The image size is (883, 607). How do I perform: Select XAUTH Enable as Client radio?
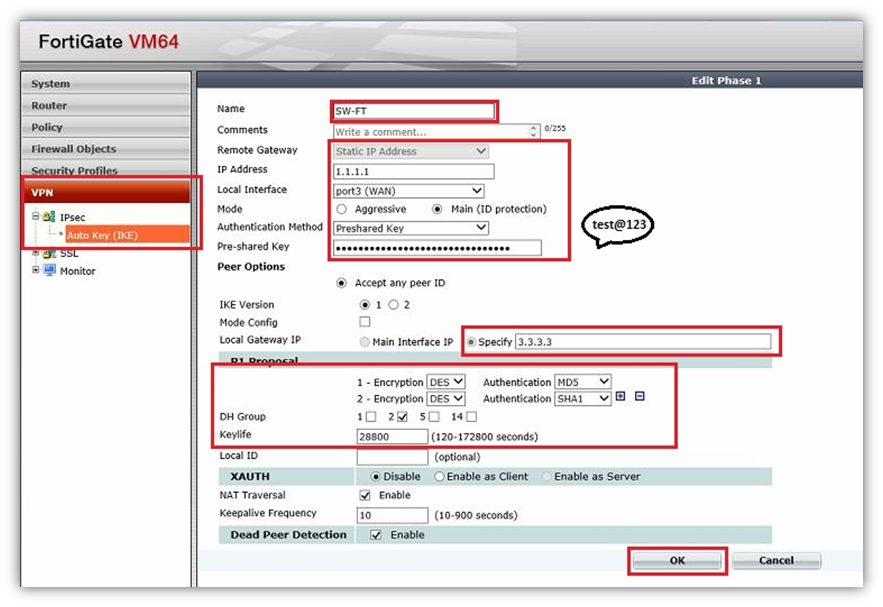[439, 476]
